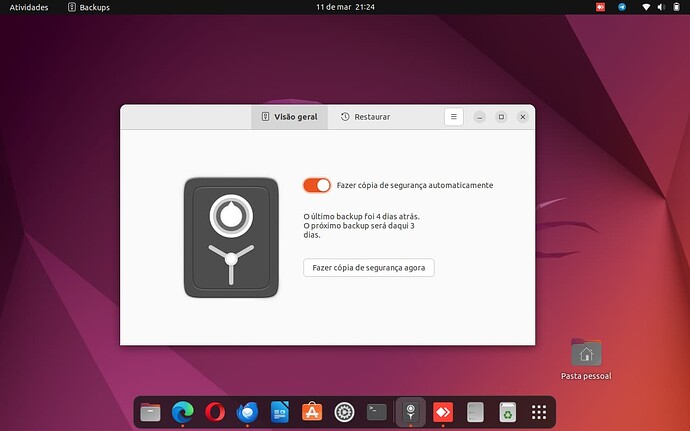Click the Telegram tray icon in top bar

[622, 7]
